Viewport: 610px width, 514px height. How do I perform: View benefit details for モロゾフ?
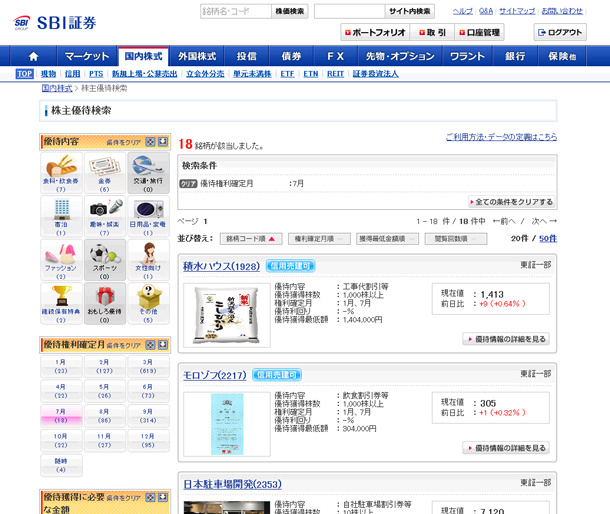click(506, 448)
